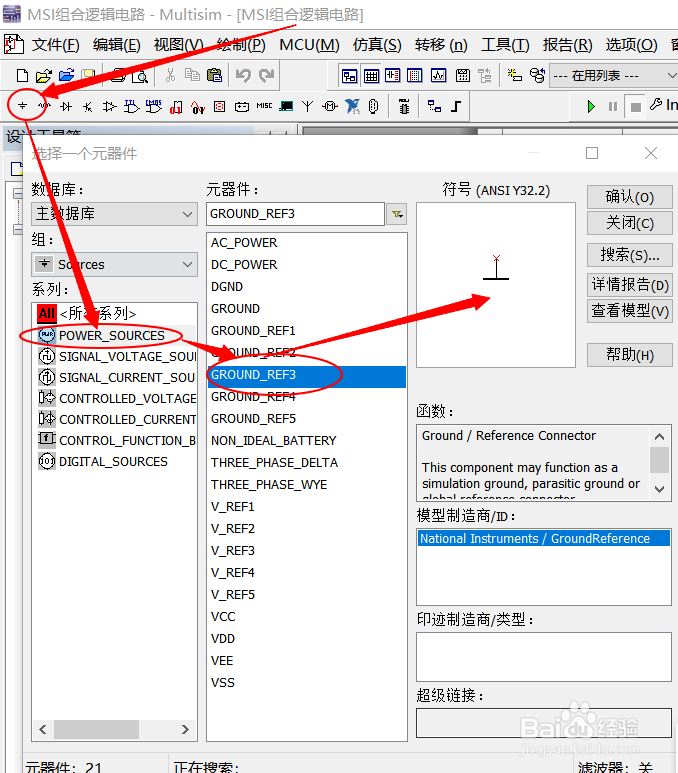
Task: Click the Place MISC components icon
Action: [264, 106]
